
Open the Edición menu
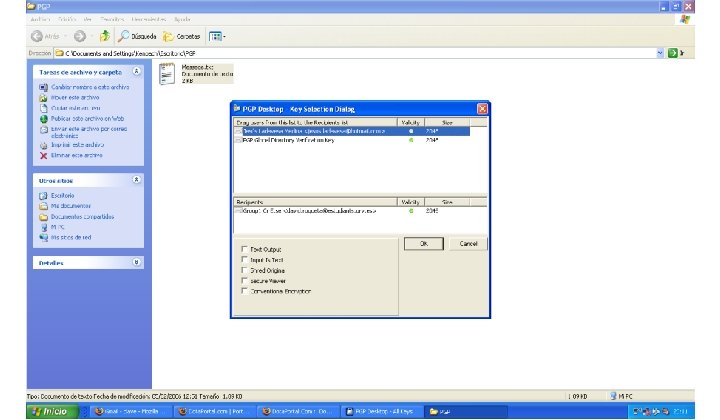coord(67,19)
